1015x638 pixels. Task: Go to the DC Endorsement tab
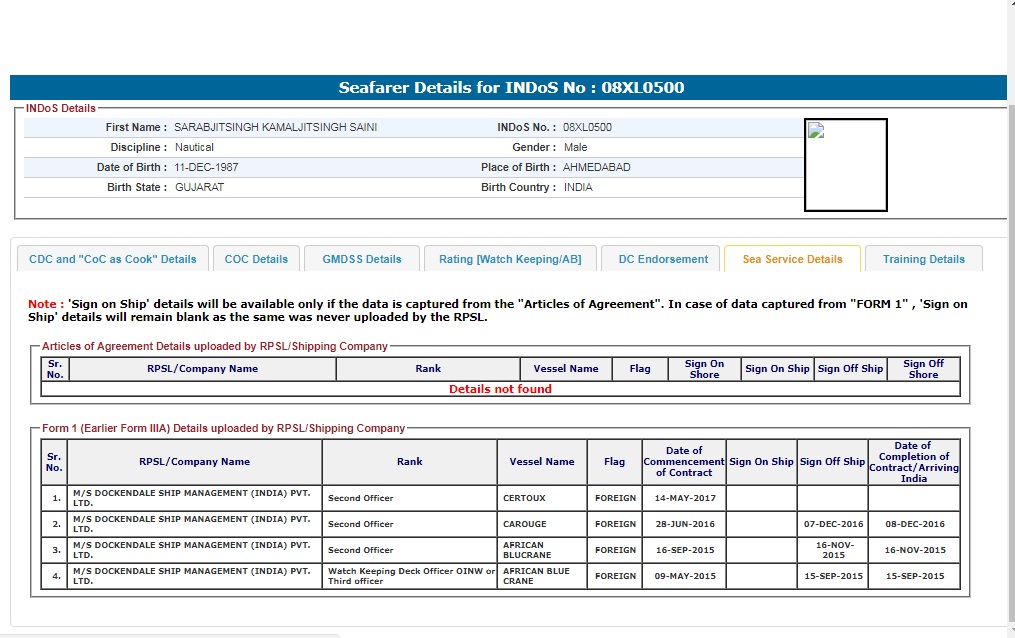pos(663,259)
